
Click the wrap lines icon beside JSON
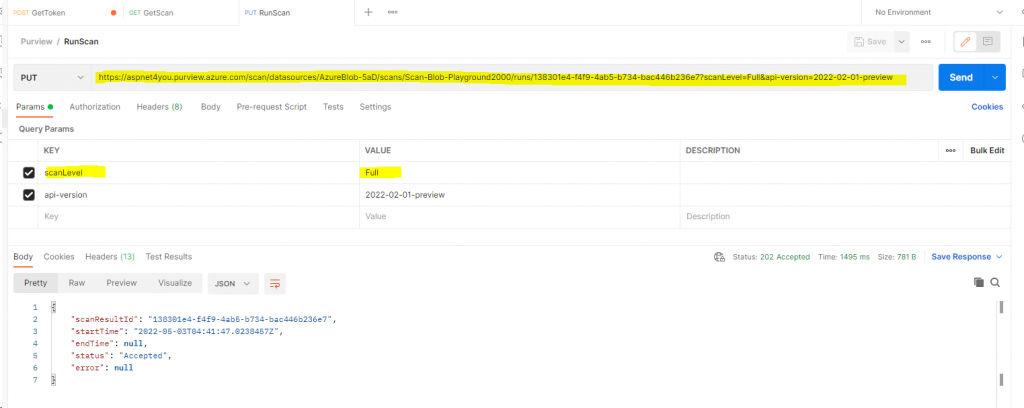tap(275, 283)
